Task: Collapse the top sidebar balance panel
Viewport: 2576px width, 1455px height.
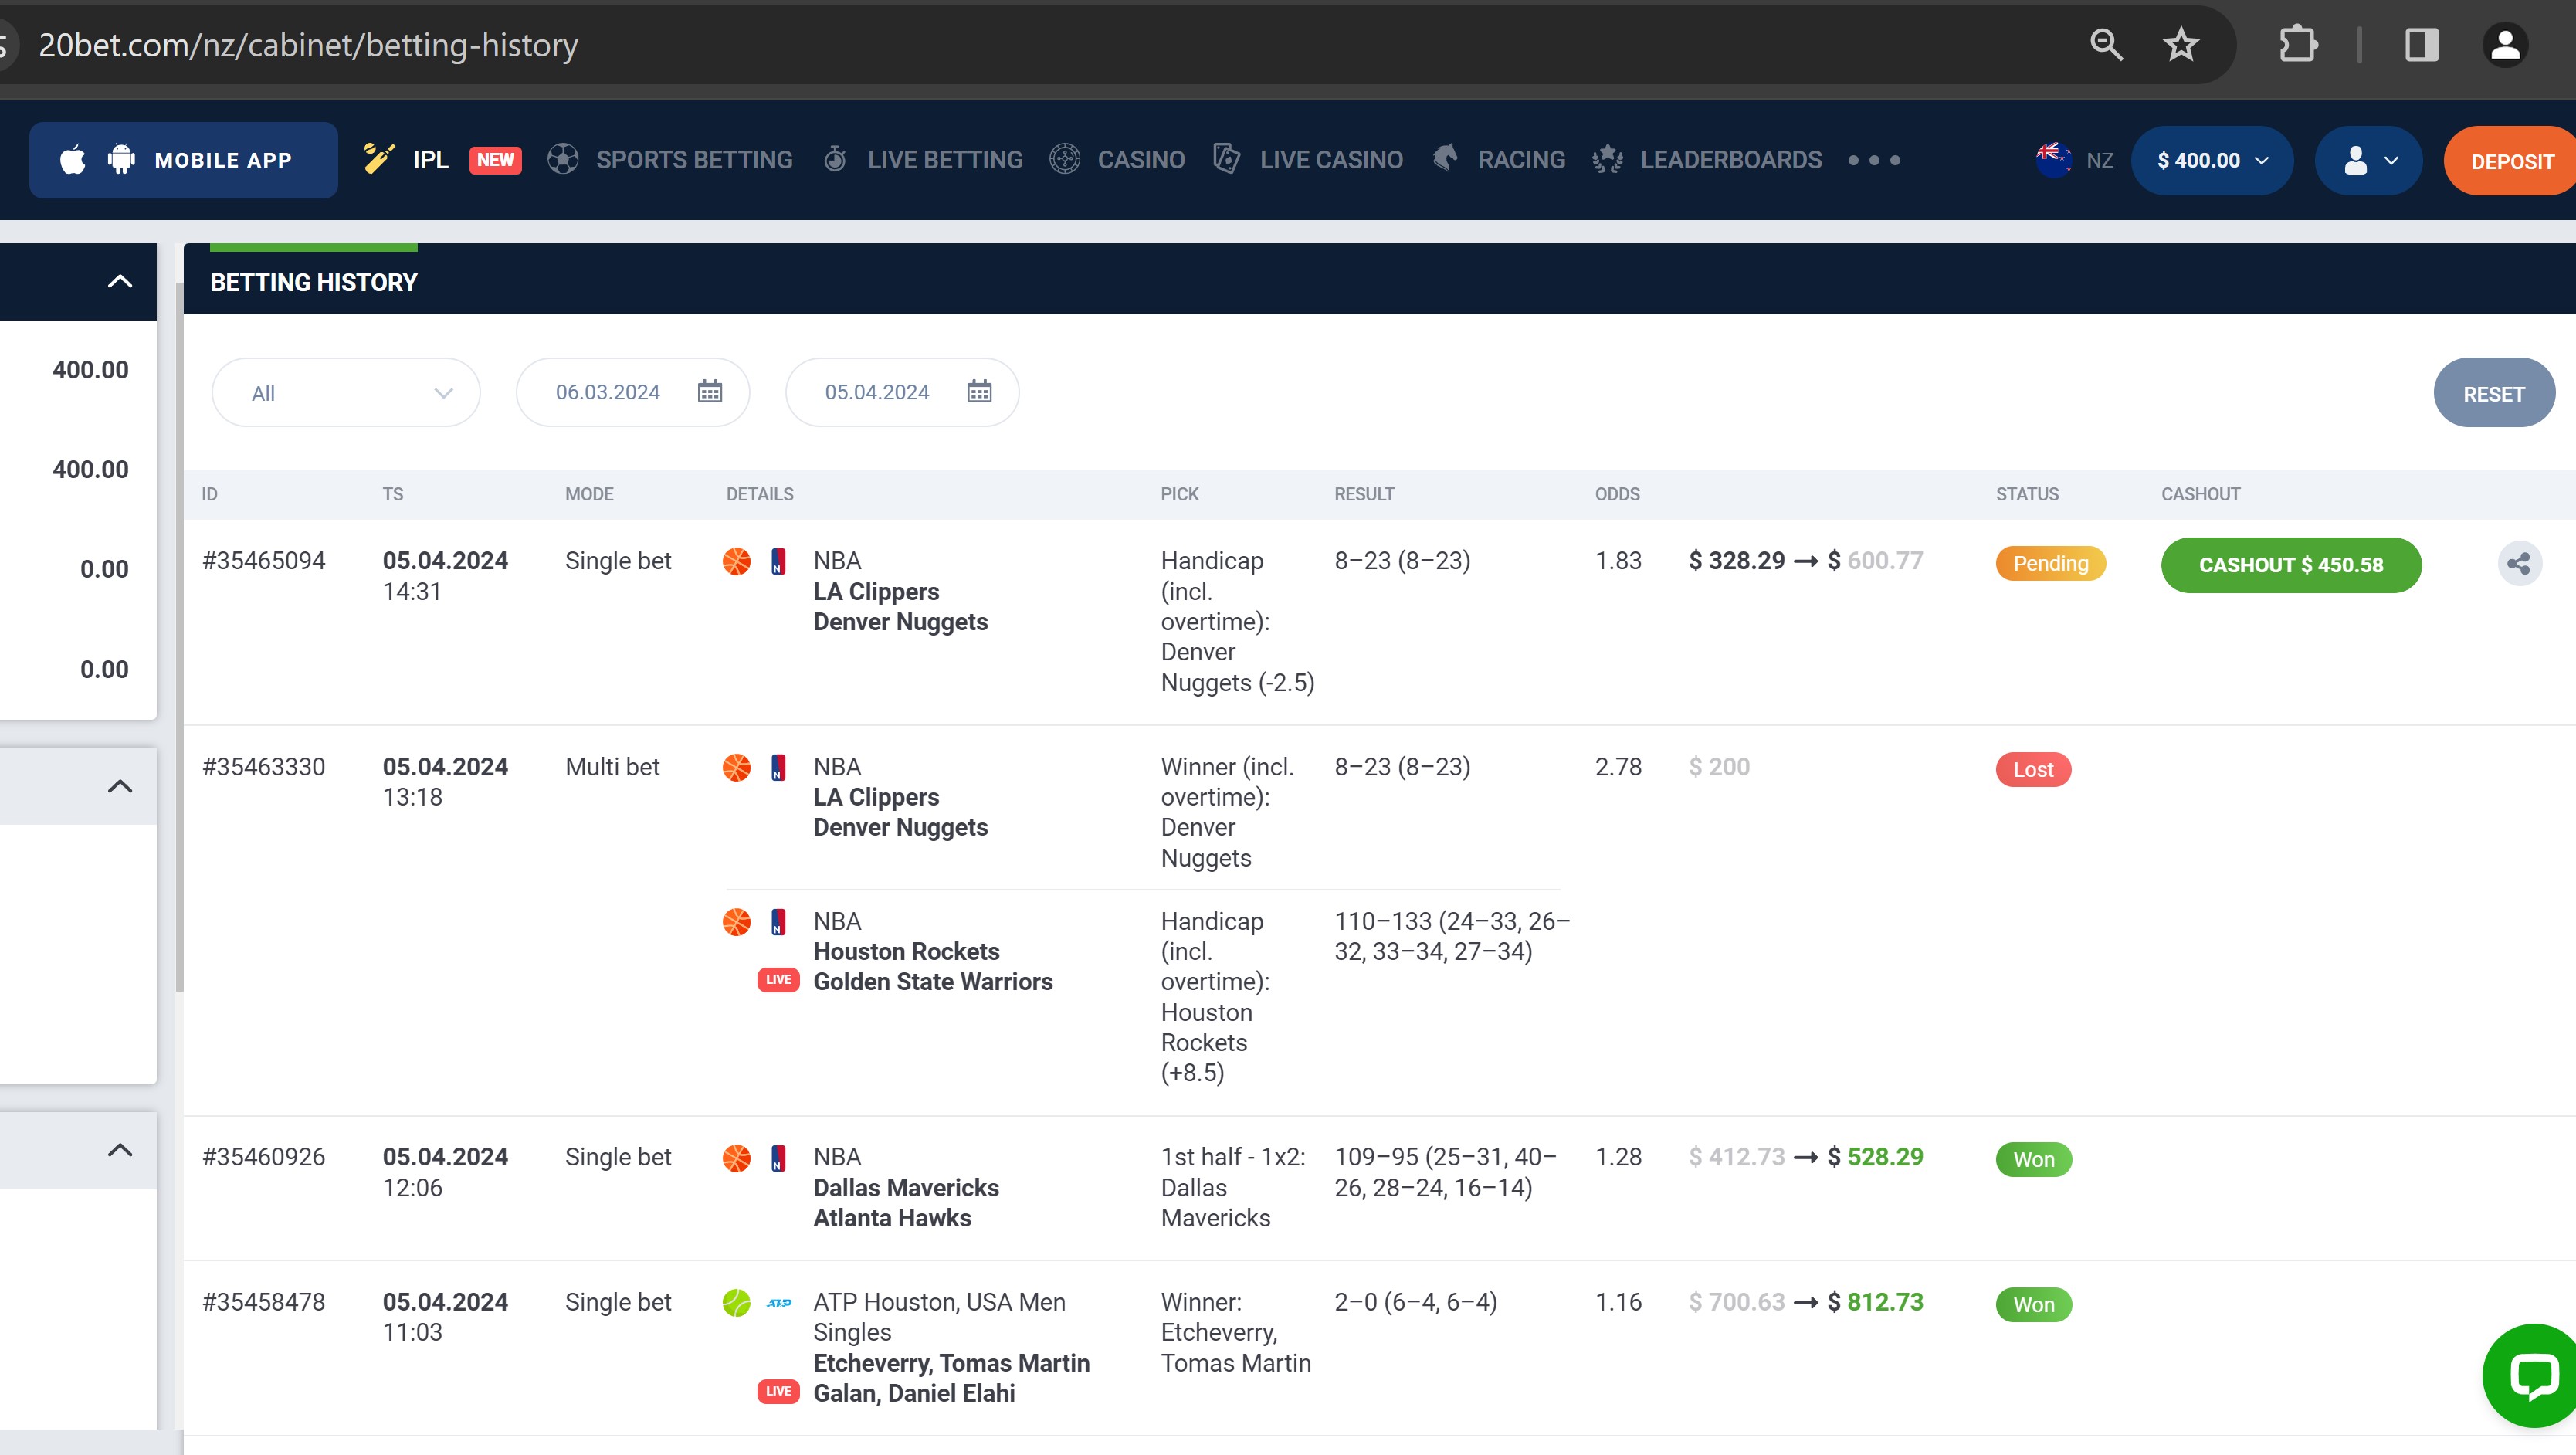Action: coord(120,281)
